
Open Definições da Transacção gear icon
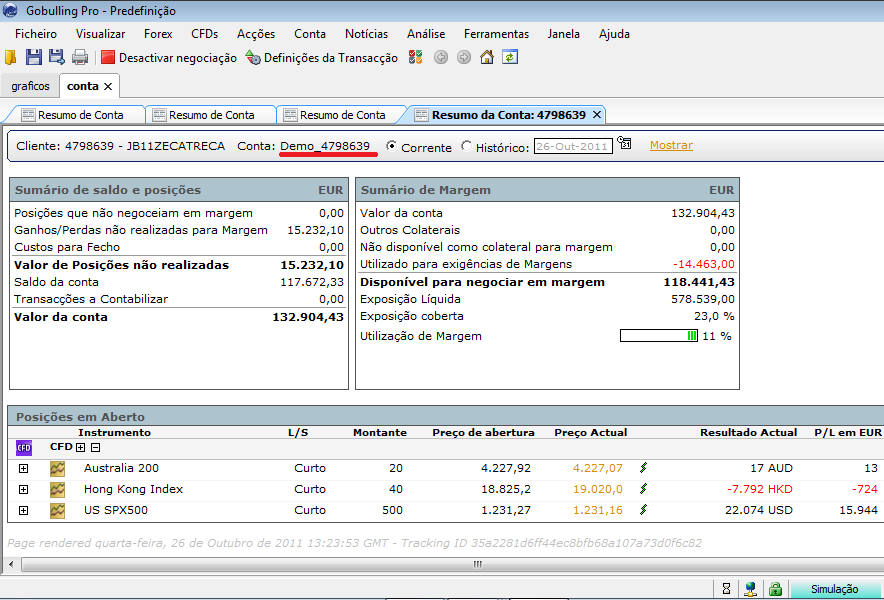point(253,58)
